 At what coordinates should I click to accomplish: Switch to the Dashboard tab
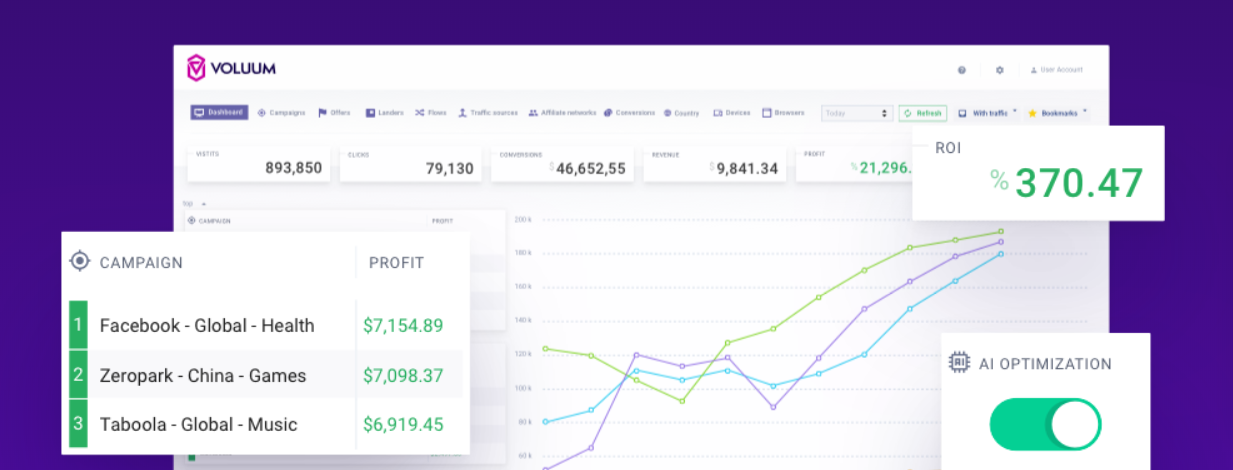coord(219,113)
